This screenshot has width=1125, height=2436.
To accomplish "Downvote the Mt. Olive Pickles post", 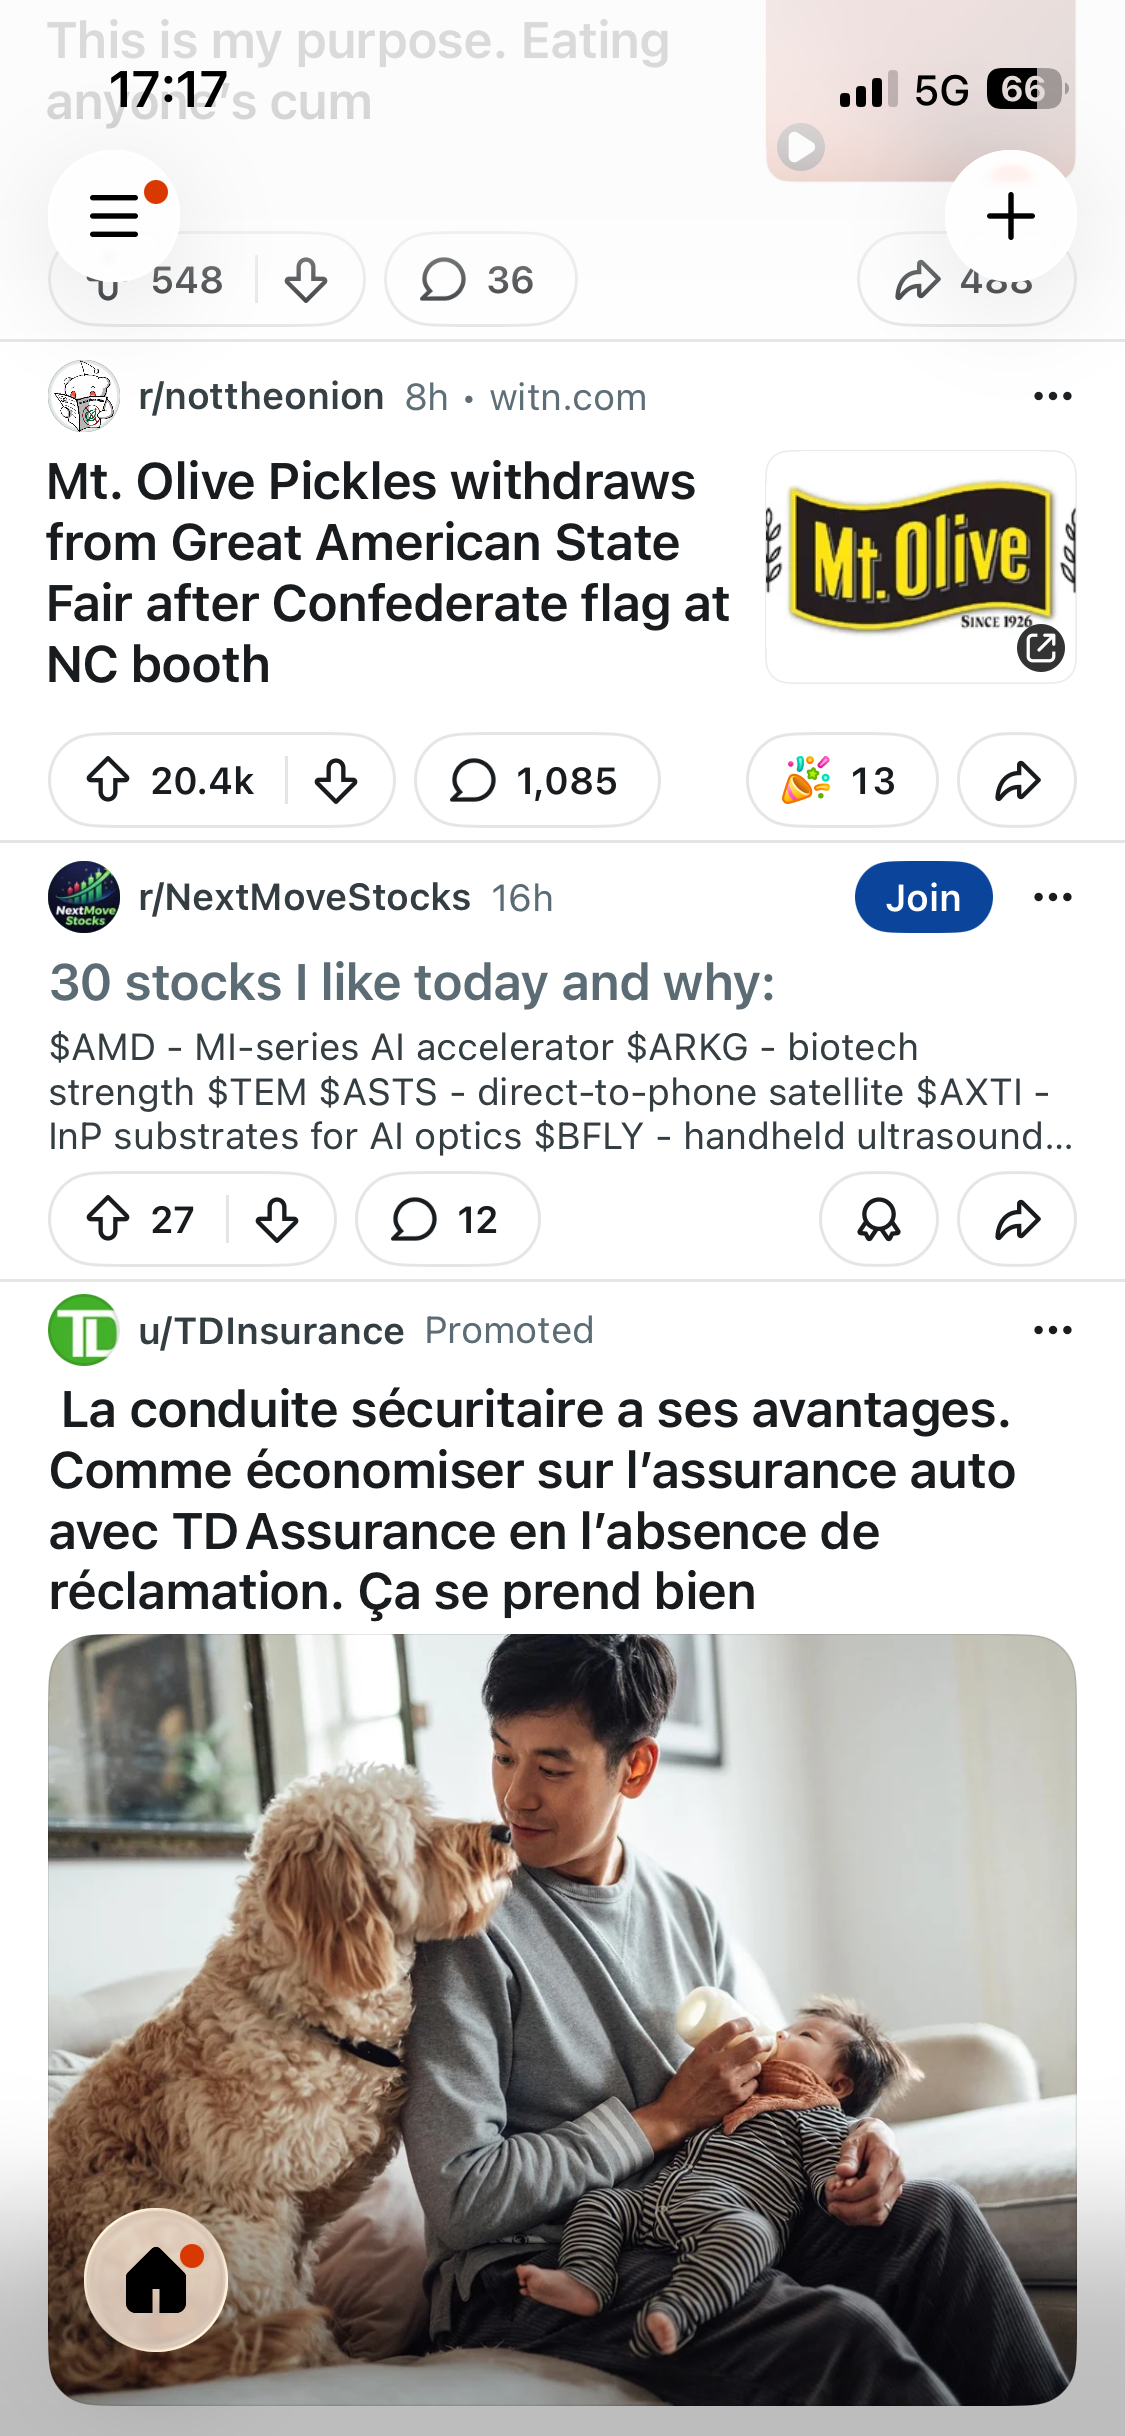I will [336, 780].
